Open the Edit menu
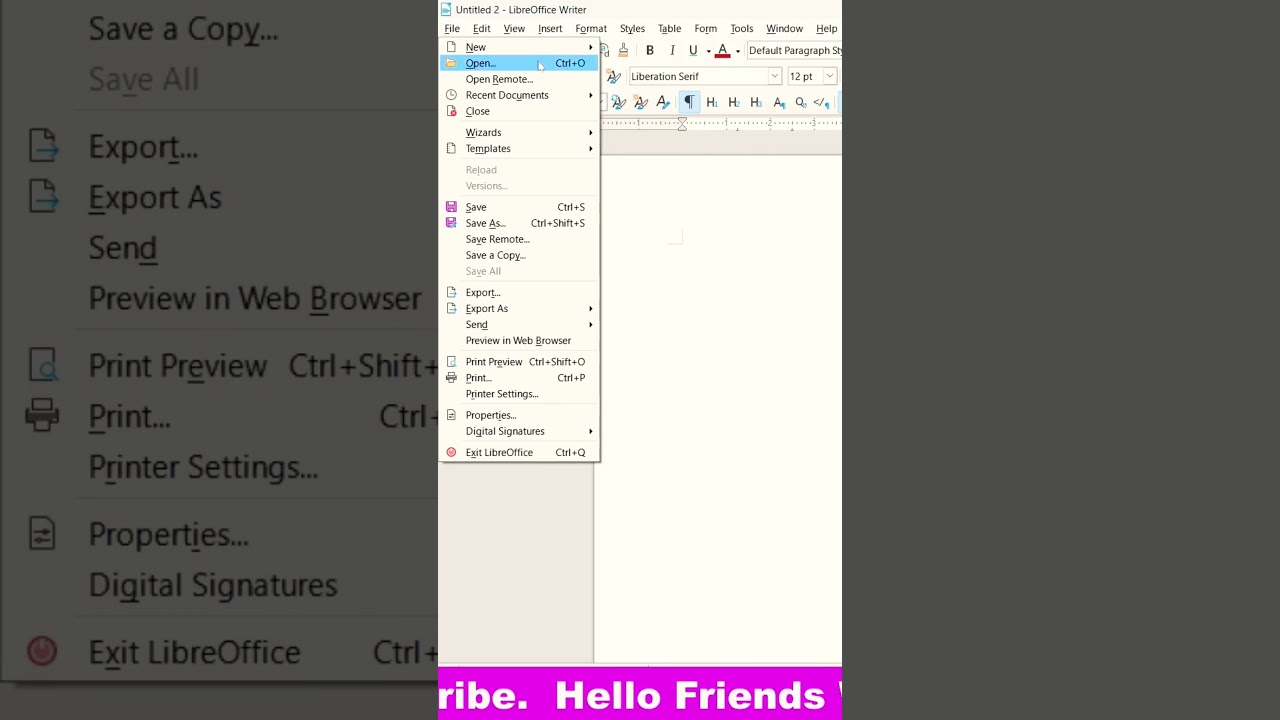The height and width of the screenshot is (720, 1280). (x=482, y=29)
